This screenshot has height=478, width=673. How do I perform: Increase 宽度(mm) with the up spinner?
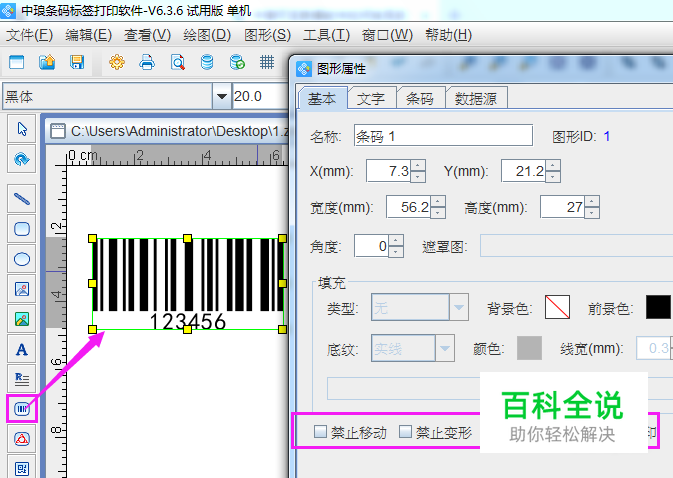coord(438,201)
